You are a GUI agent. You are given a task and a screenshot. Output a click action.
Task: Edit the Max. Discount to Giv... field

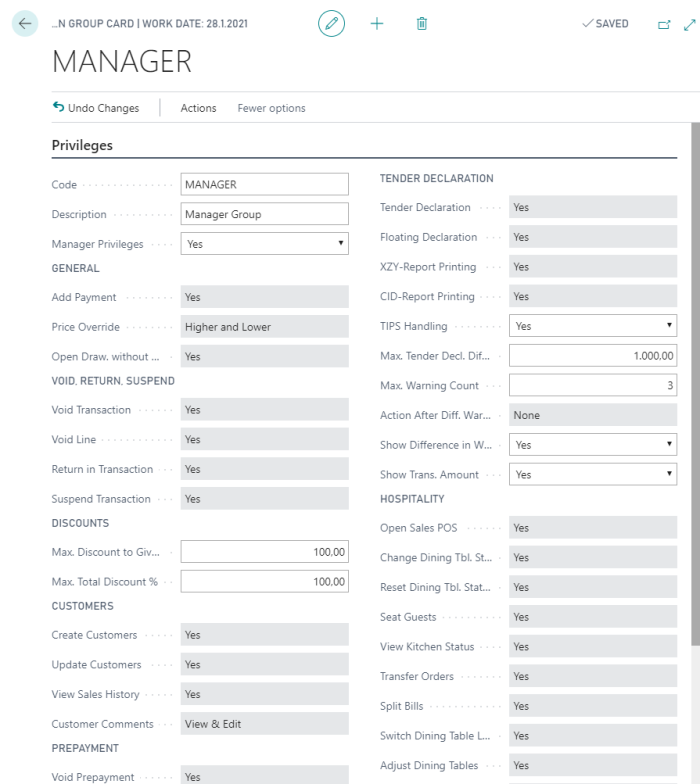pos(264,552)
